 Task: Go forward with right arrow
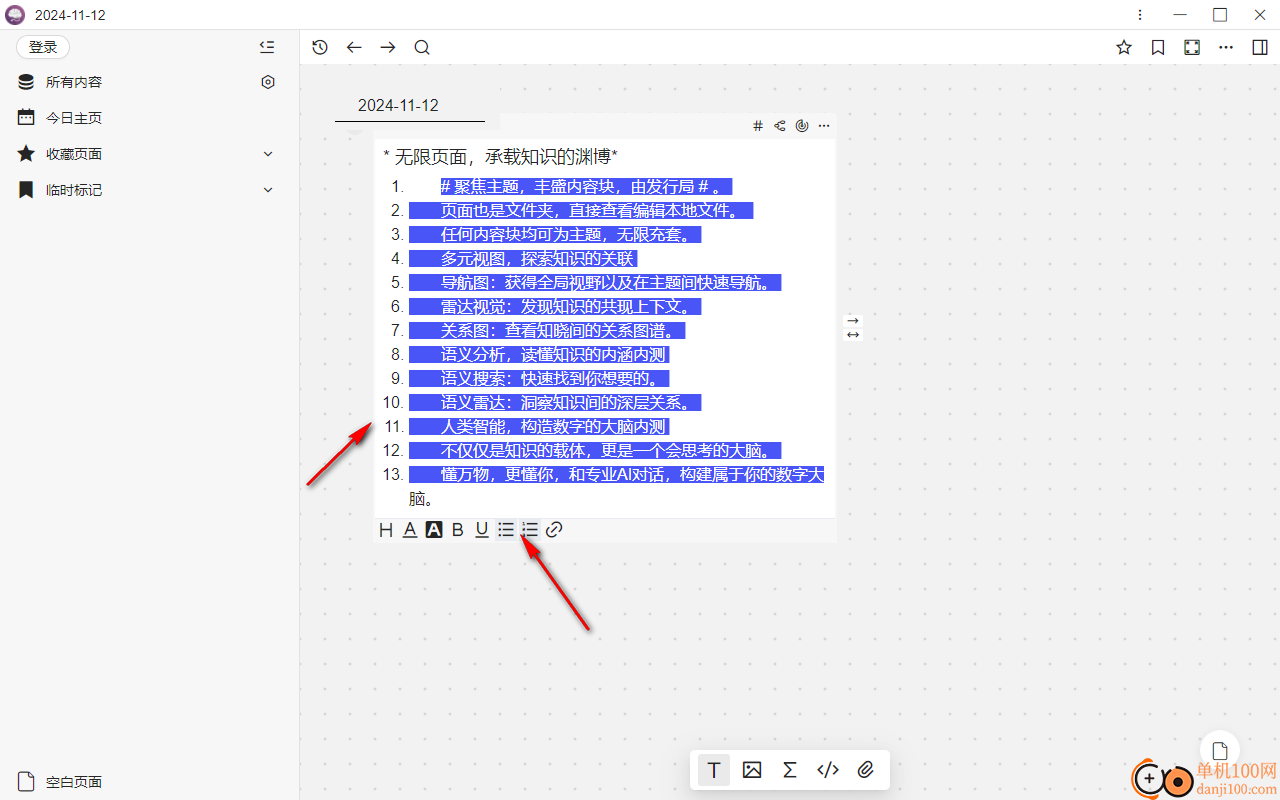pyautogui.click(x=388, y=47)
